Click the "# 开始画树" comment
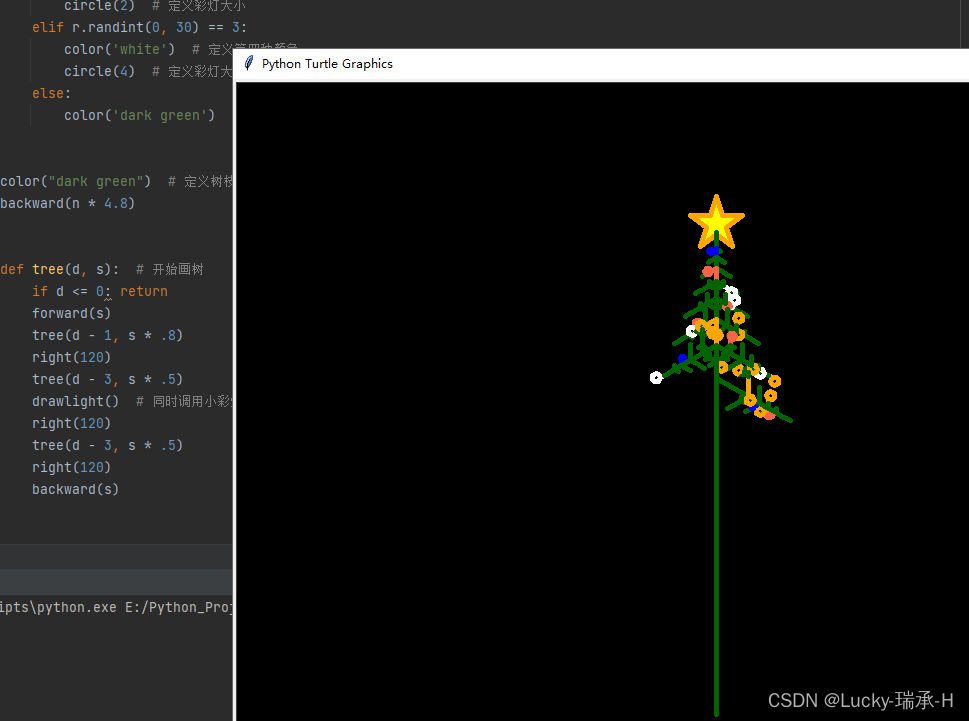 pyautogui.click(x=169, y=269)
